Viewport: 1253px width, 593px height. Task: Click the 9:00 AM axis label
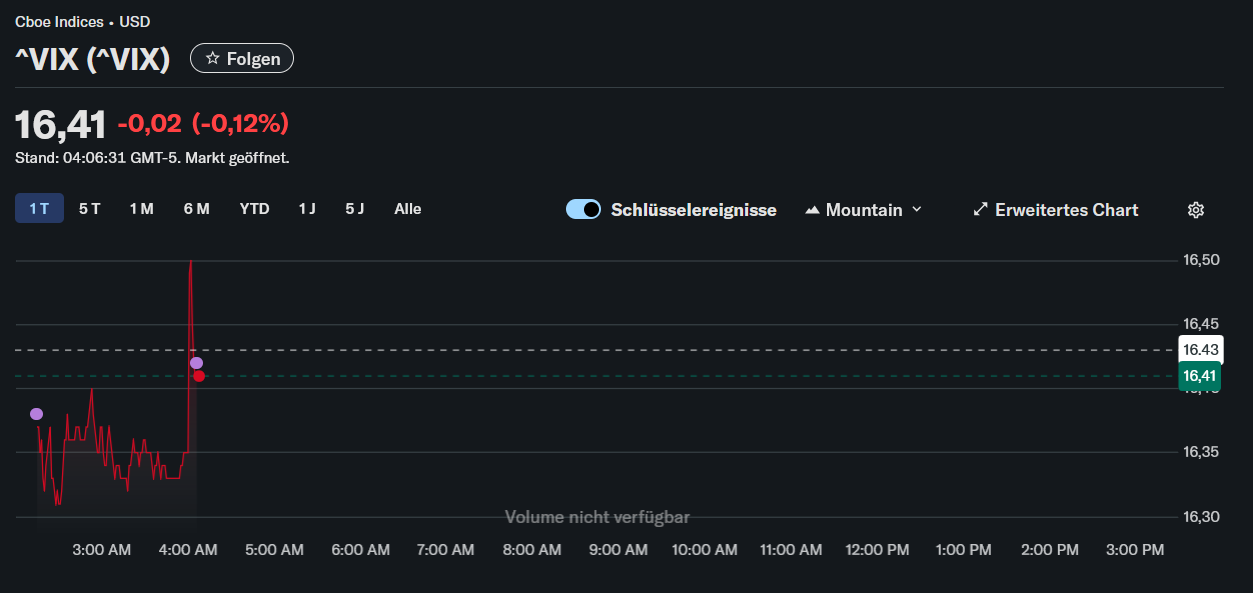click(618, 550)
